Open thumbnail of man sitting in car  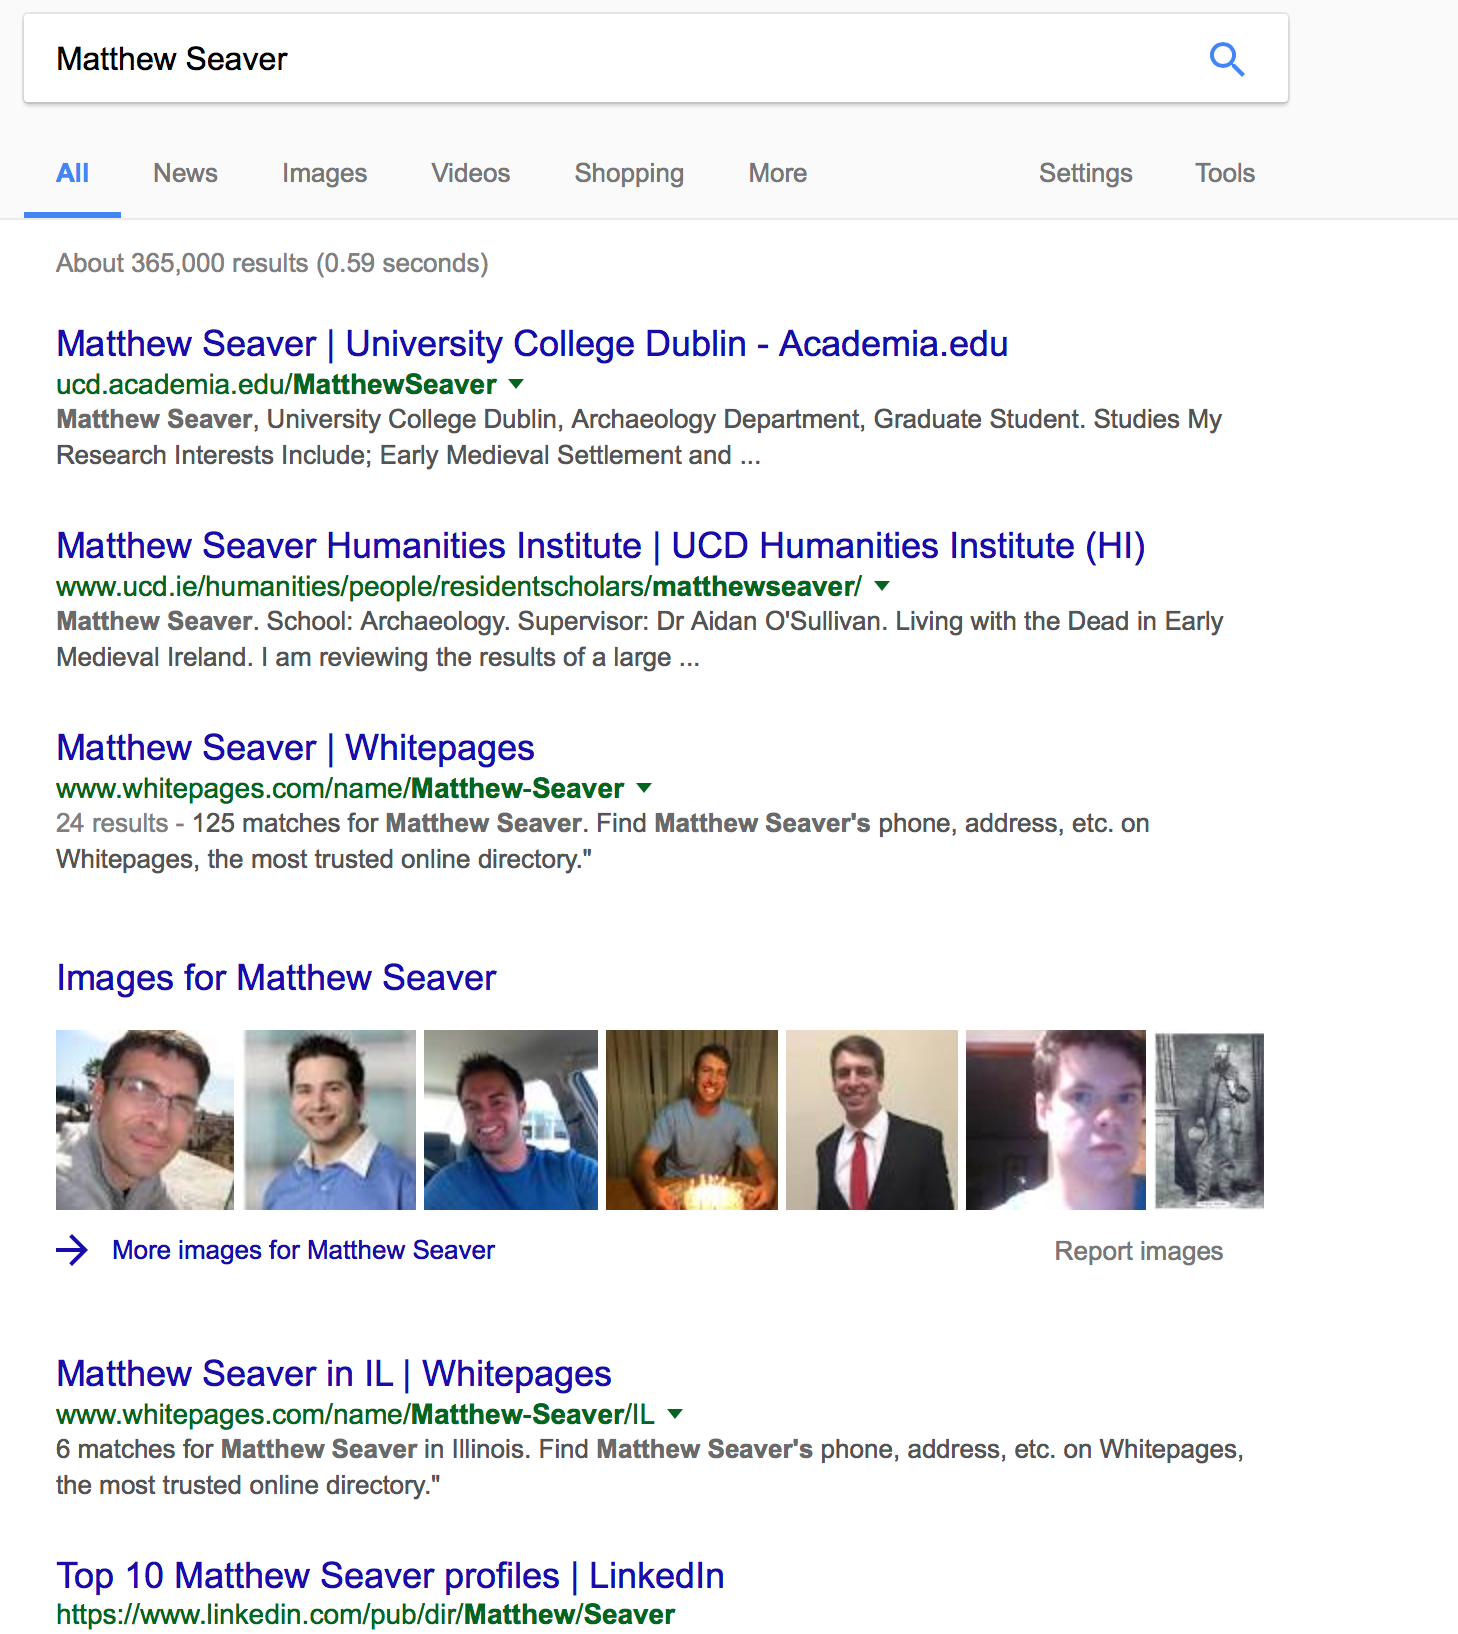pyautogui.click(x=511, y=1120)
